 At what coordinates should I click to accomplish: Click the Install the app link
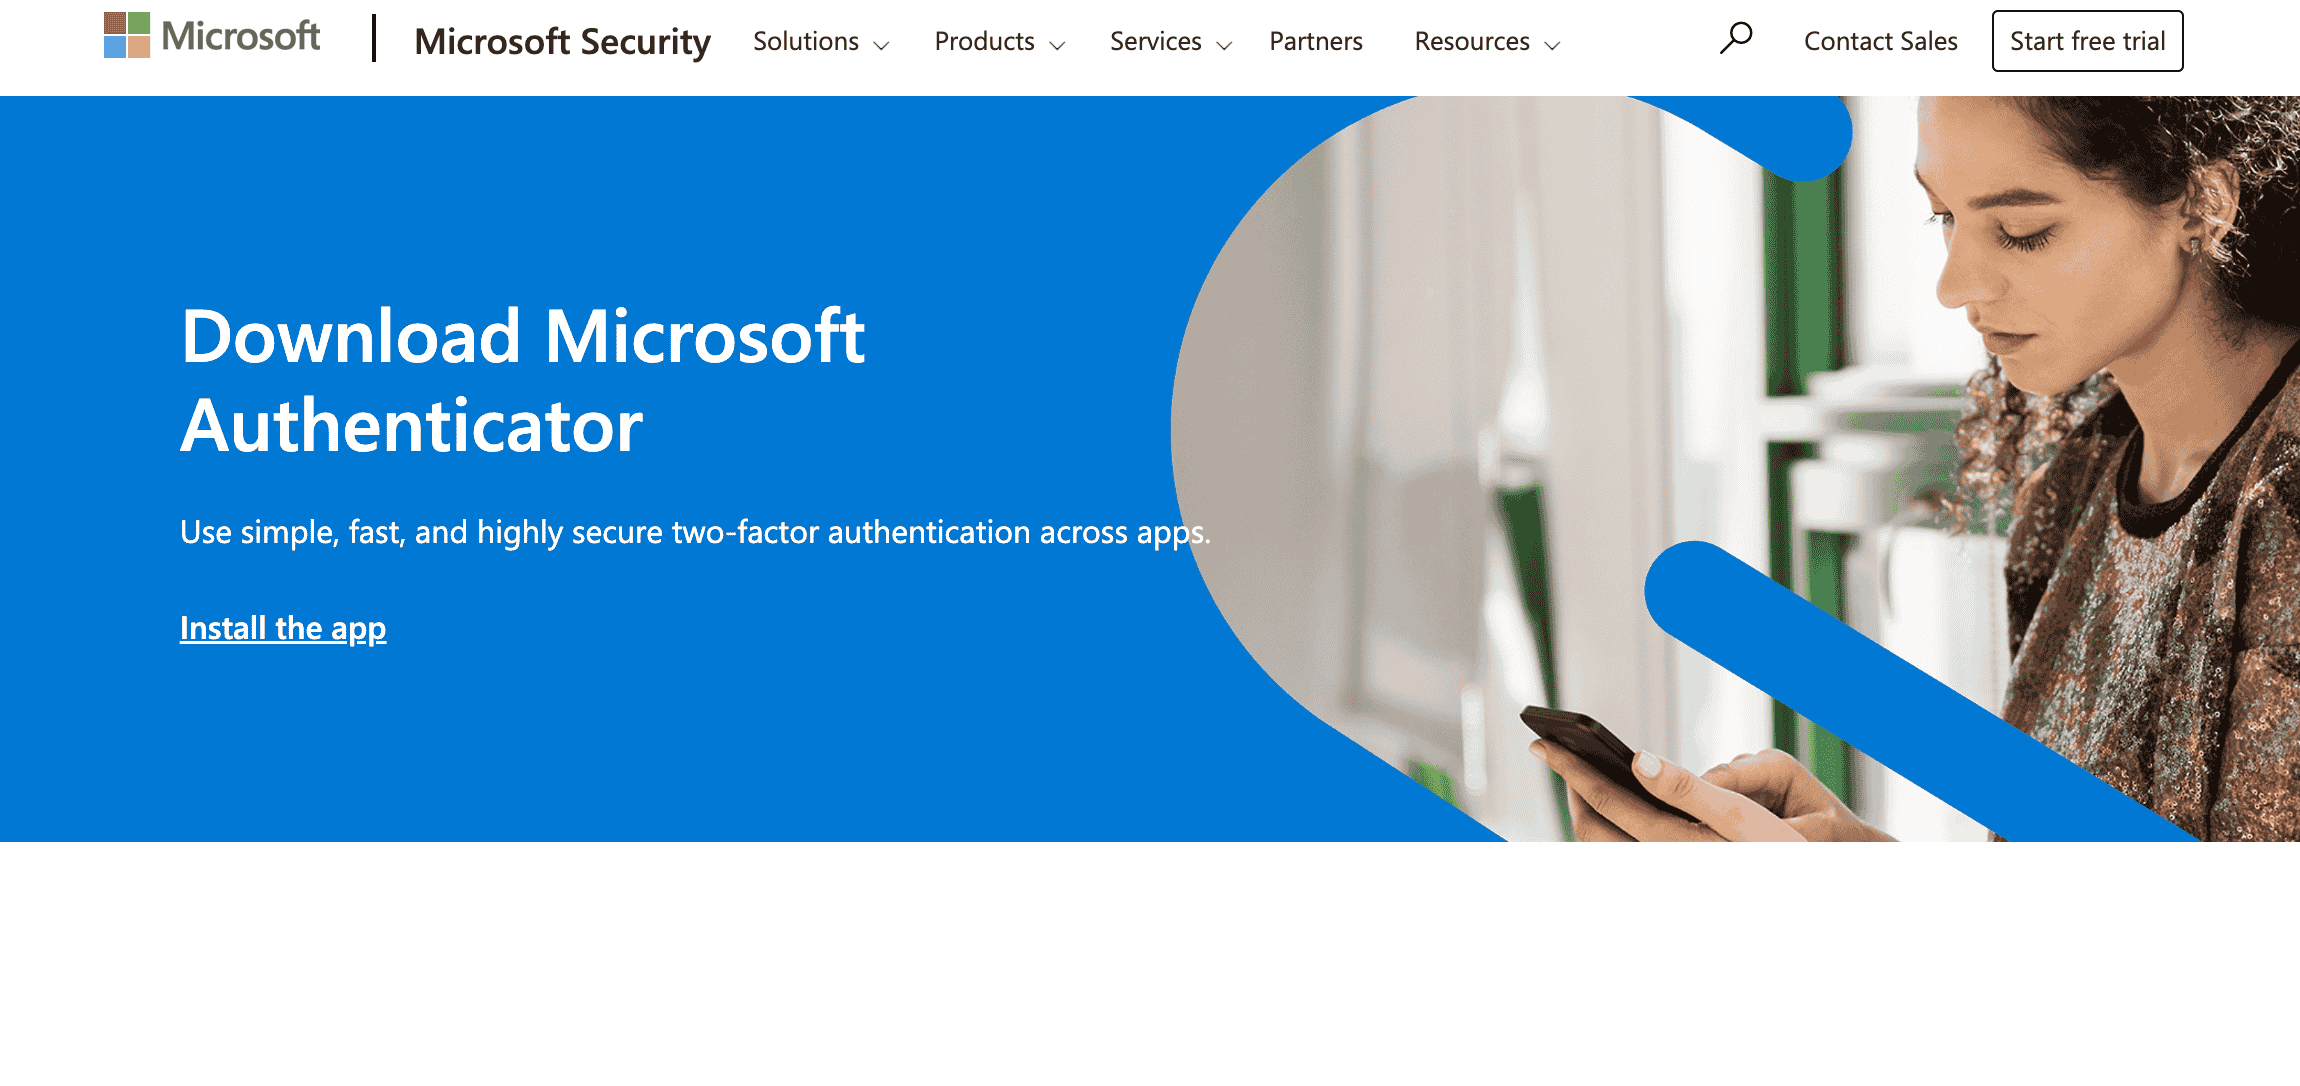pos(283,628)
